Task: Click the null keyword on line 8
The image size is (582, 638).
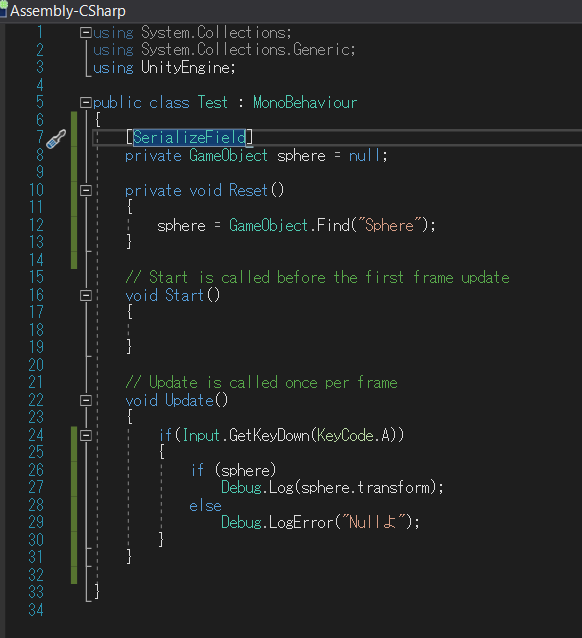Action: [x=365, y=155]
